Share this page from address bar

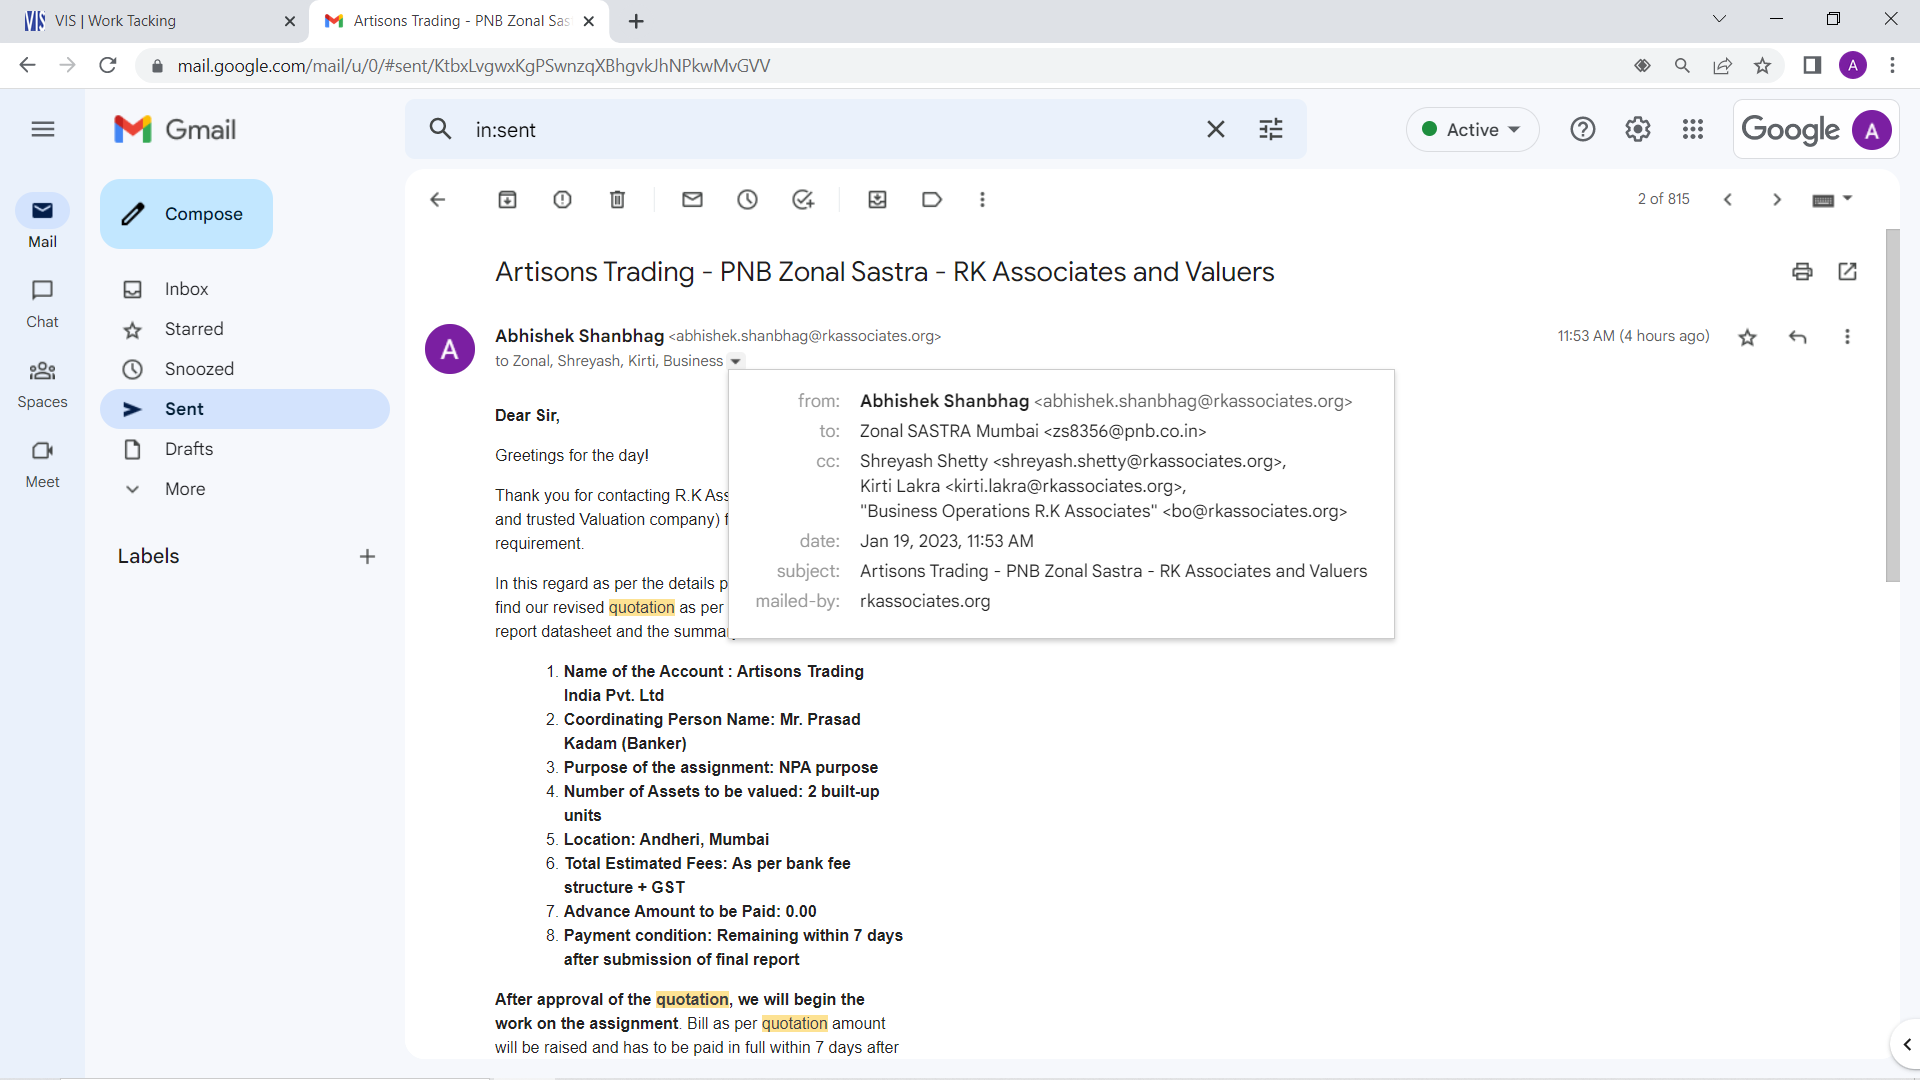coord(1722,66)
